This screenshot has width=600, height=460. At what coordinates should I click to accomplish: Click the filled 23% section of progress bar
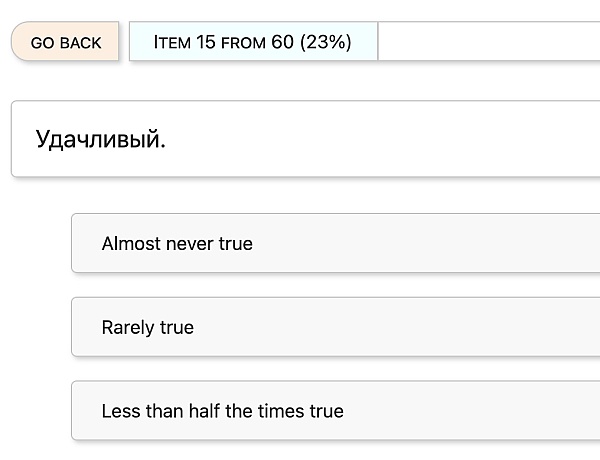click(252, 42)
